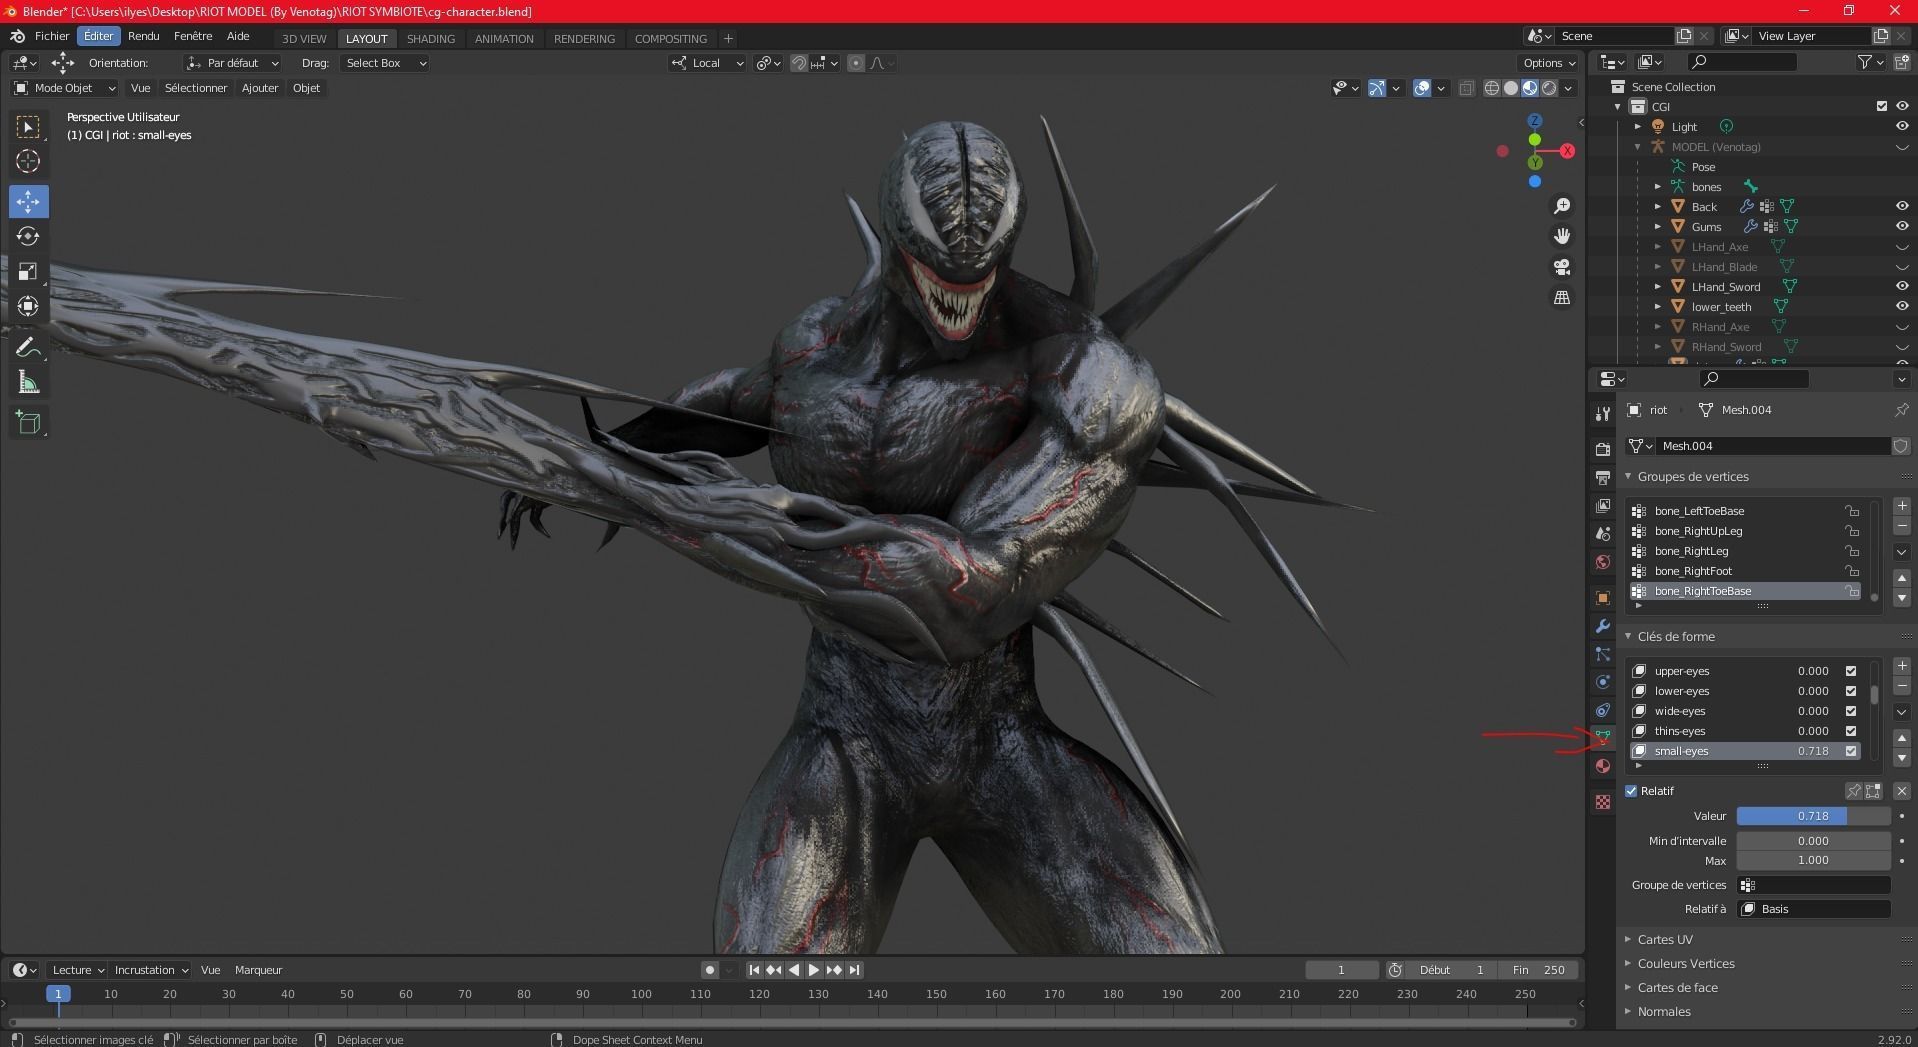Click Min d'intervalle 0.000 field
This screenshot has width=1918, height=1047.
tap(1813, 841)
